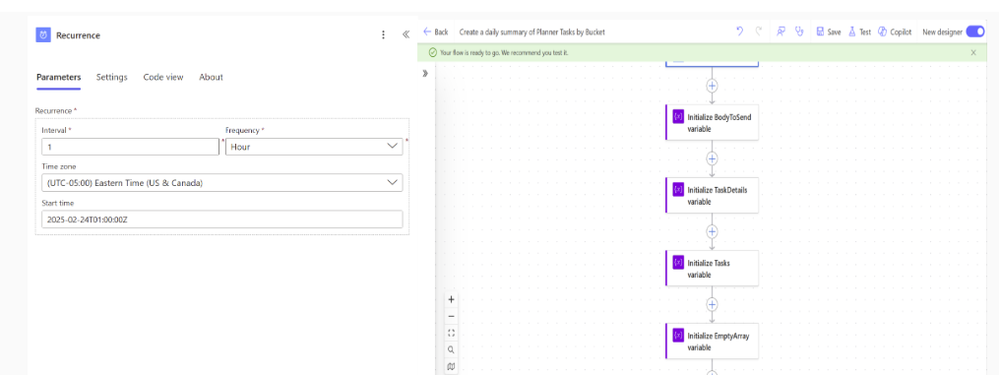This screenshot has width=999, height=375.
Task: Open the Flow checker stethoscope icon
Action: click(x=800, y=31)
